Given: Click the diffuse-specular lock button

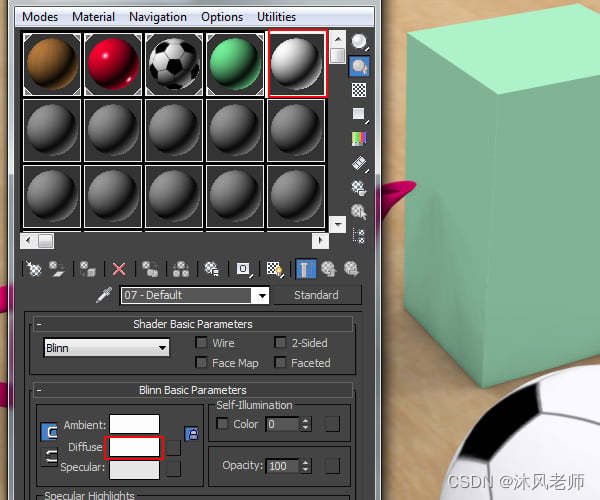Looking at the screenshot, I should tap(49, 456).
